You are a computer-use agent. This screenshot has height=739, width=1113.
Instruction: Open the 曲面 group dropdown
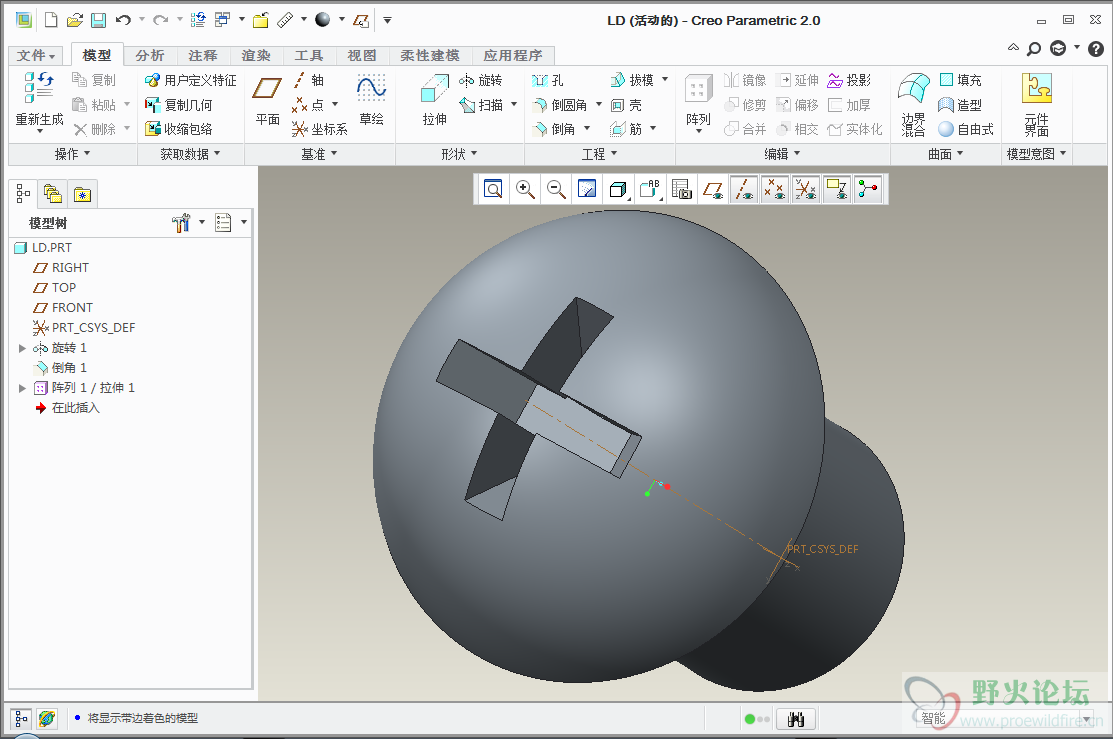(x=945, y=154)
